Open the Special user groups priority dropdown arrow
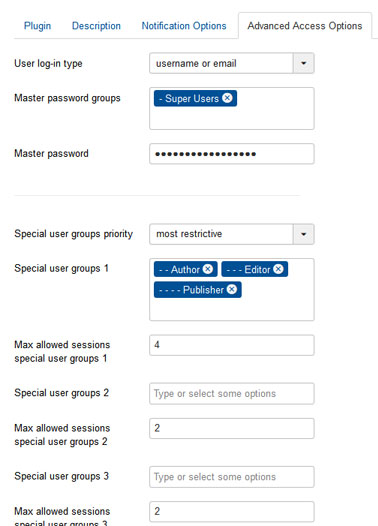The image size is (378, 526). coord(304,234)
